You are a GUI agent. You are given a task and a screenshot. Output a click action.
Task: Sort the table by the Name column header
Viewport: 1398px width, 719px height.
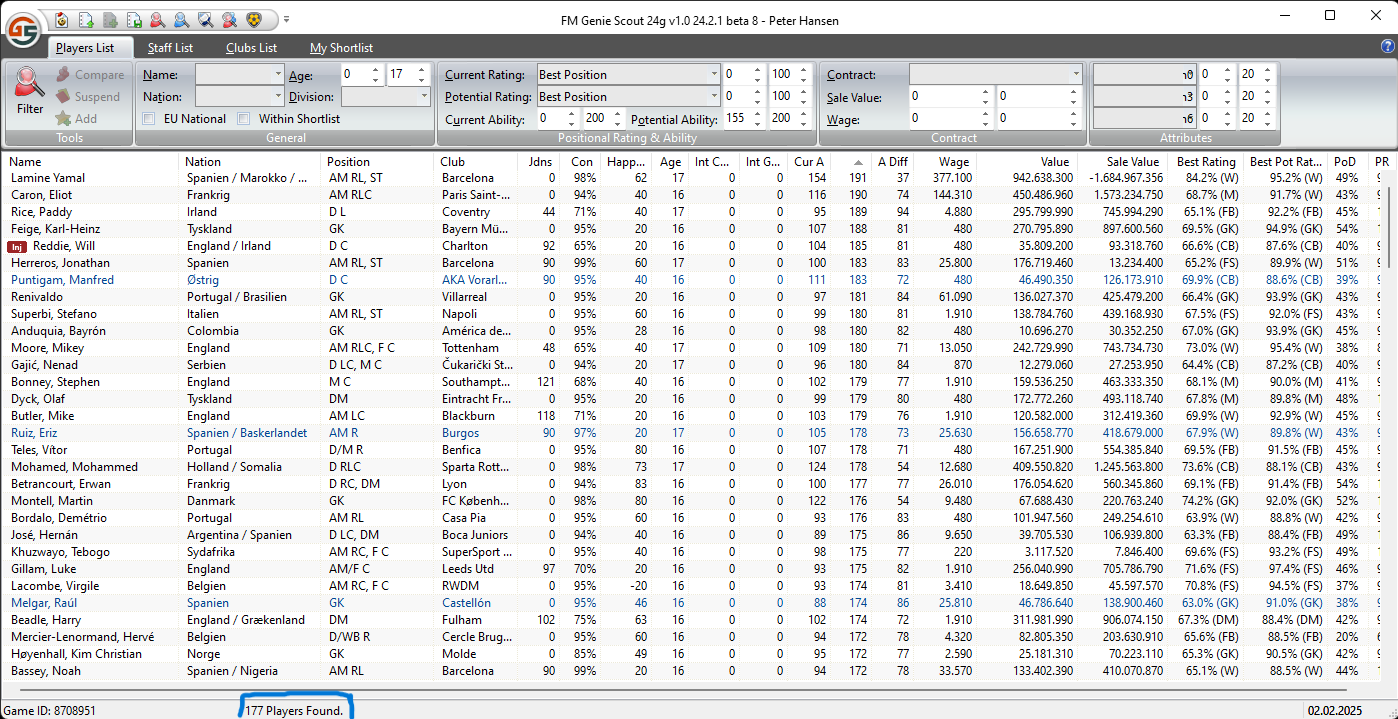pyautogui.click(x=93, y=161)
